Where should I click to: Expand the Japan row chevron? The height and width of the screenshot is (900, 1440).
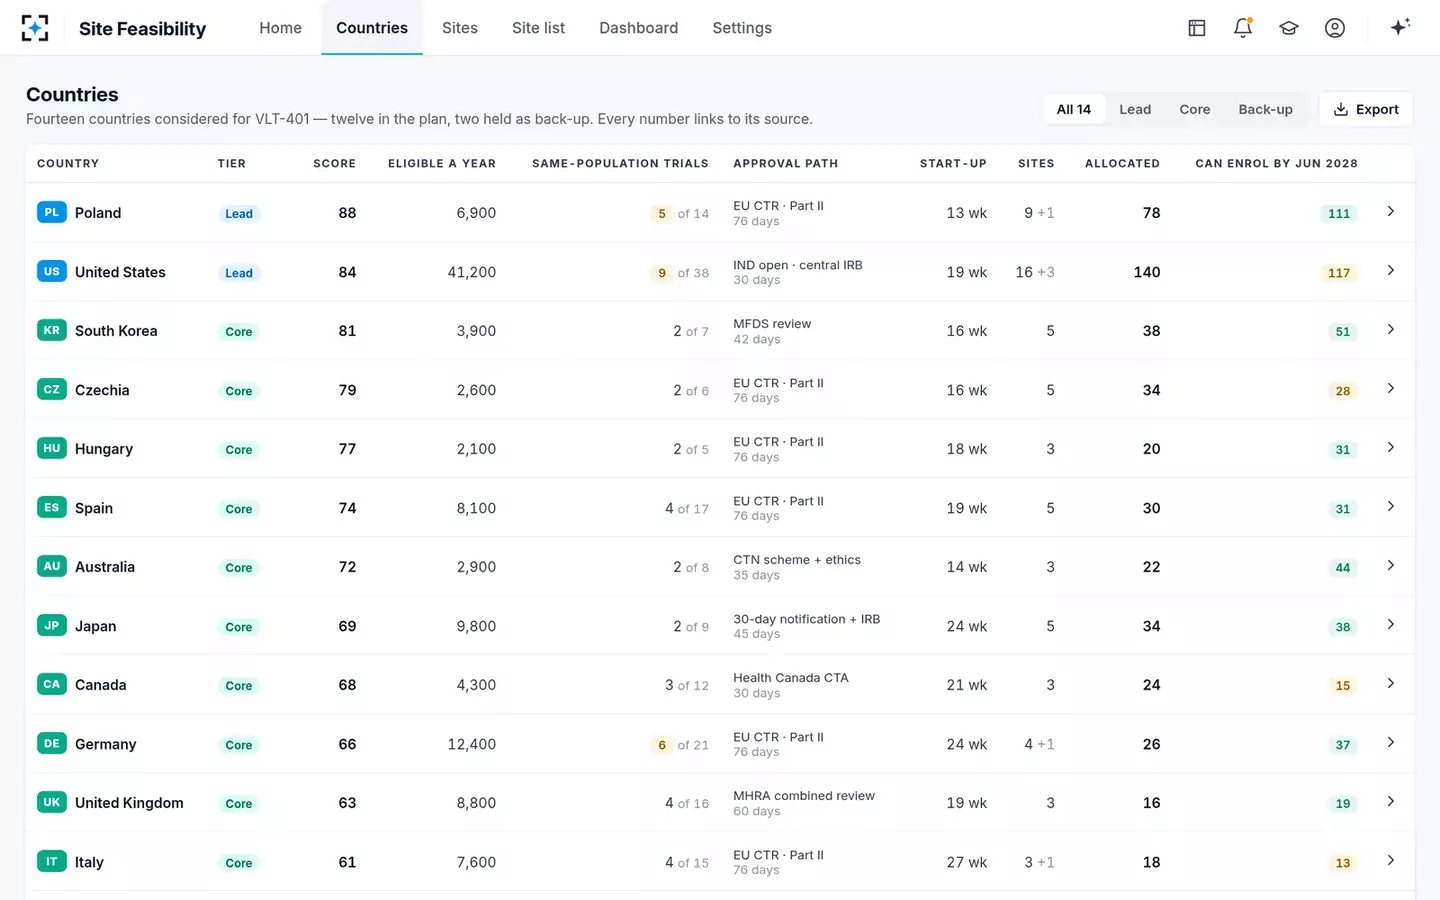click(x=1391, y=625)
